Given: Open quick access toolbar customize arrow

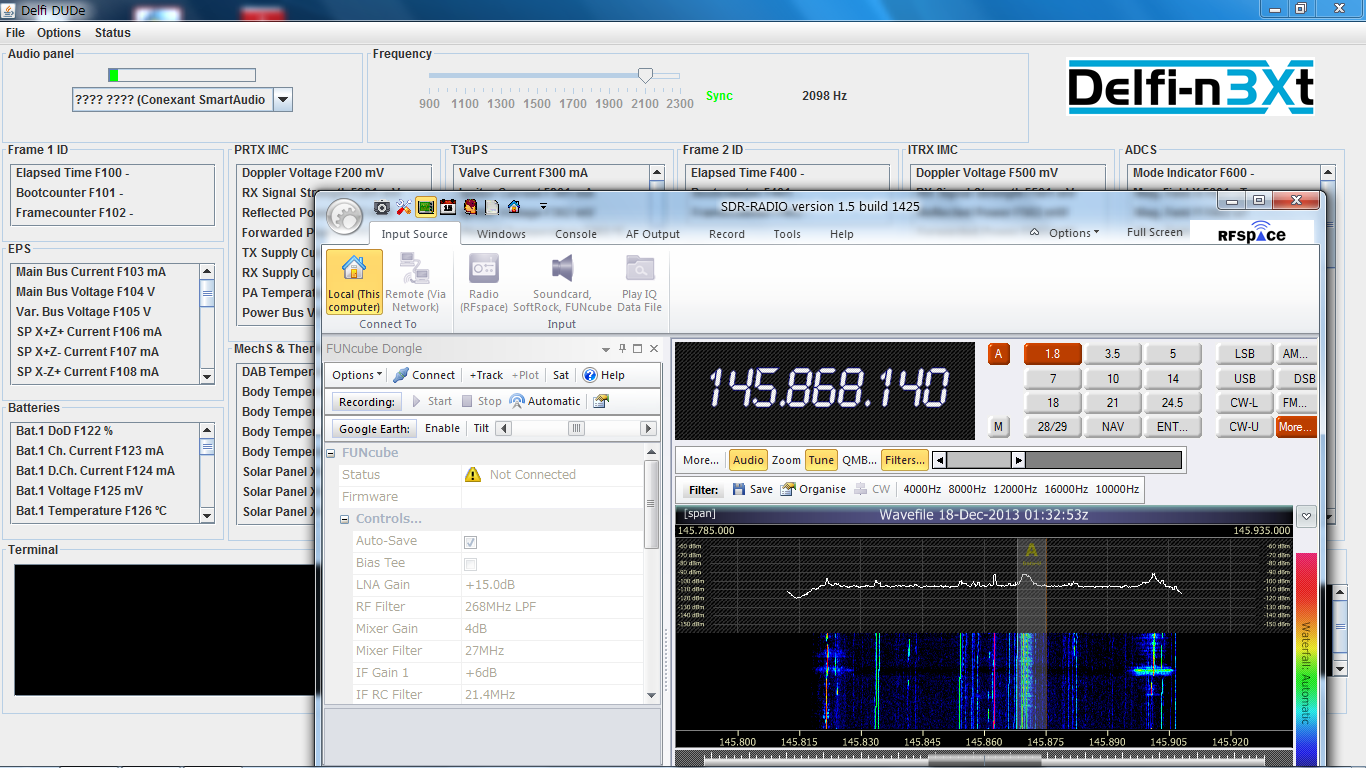Looking at the screenshot, I should [x=543, y=207].
